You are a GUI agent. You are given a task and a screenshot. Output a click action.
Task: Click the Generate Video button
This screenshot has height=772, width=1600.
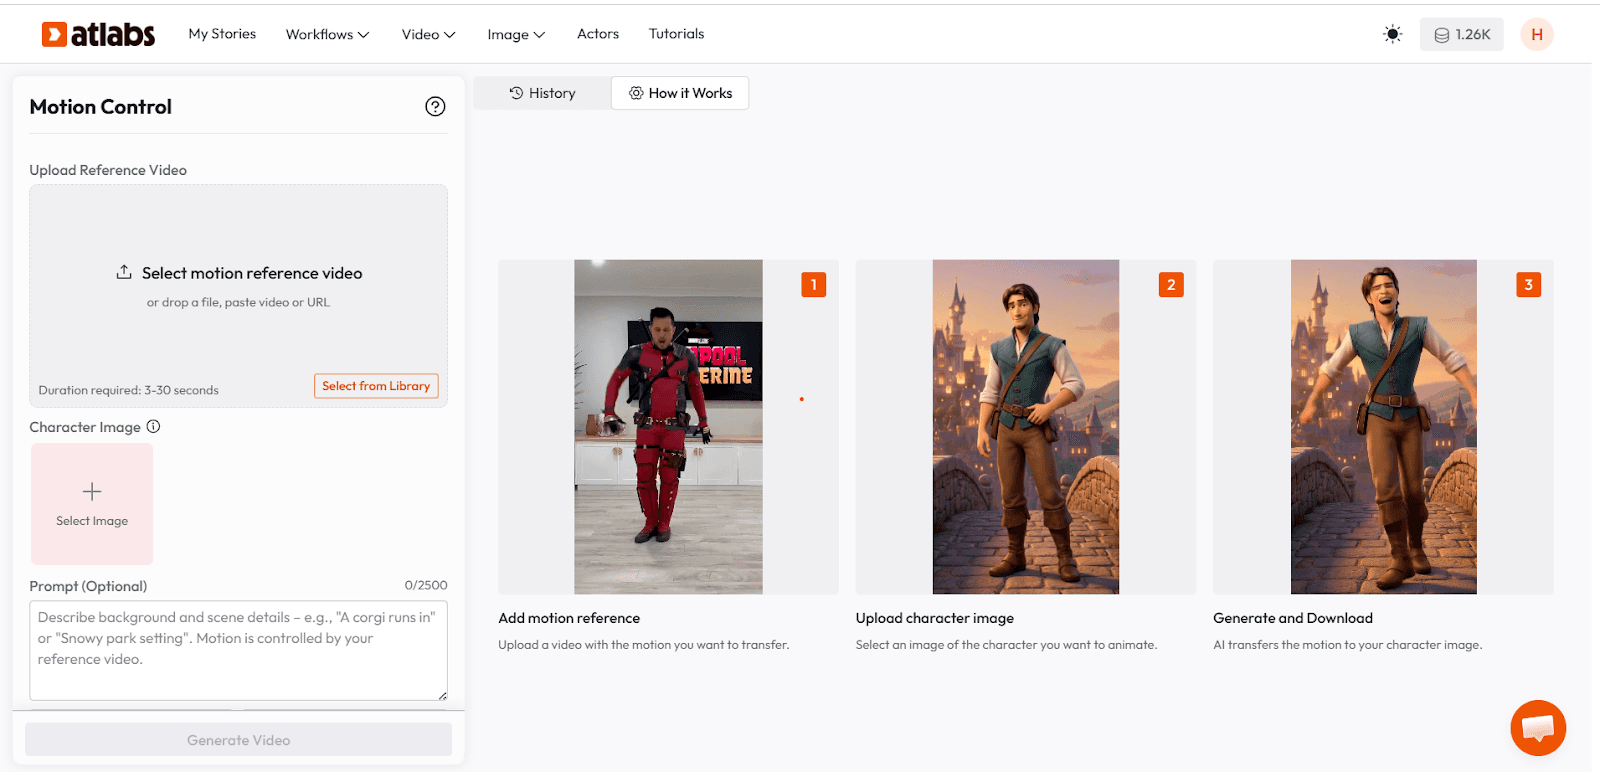pyautogui.click(x=238, y=740)
